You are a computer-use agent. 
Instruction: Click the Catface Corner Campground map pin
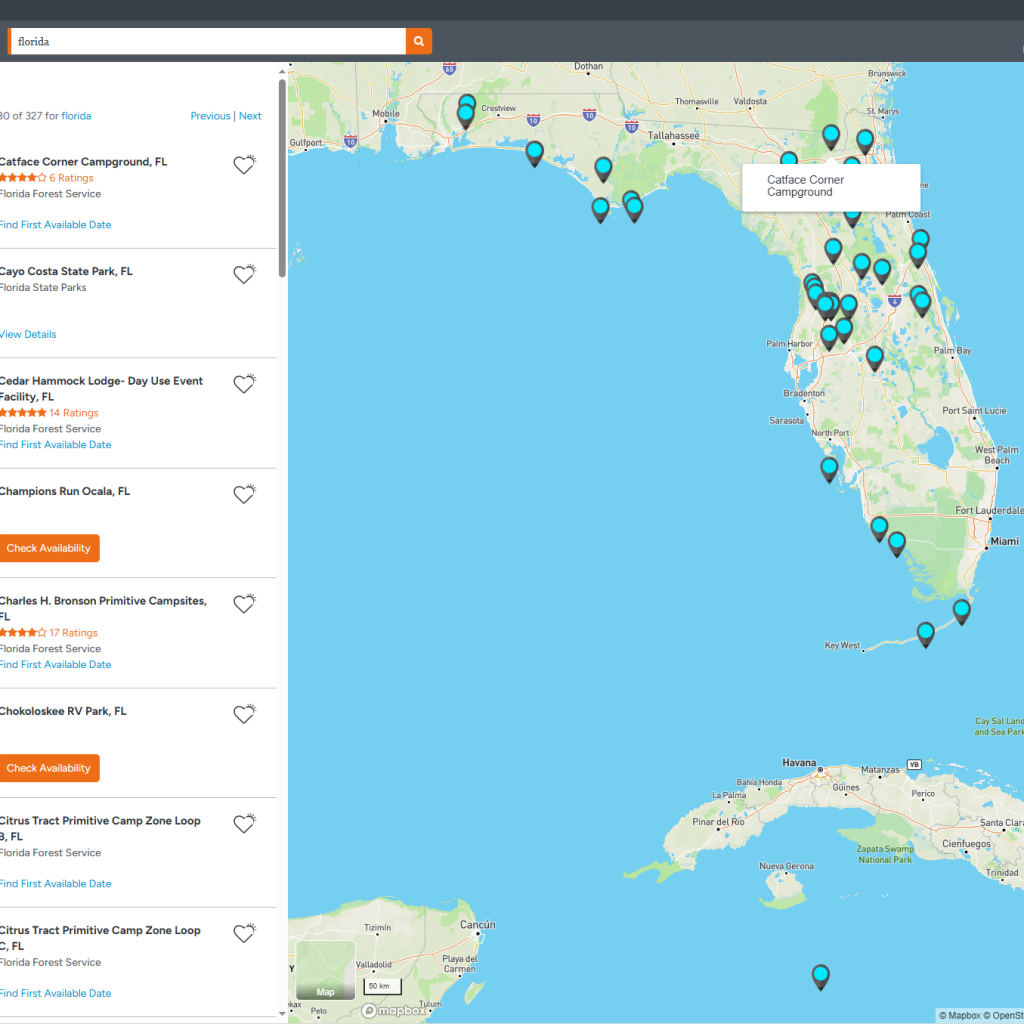831,137
